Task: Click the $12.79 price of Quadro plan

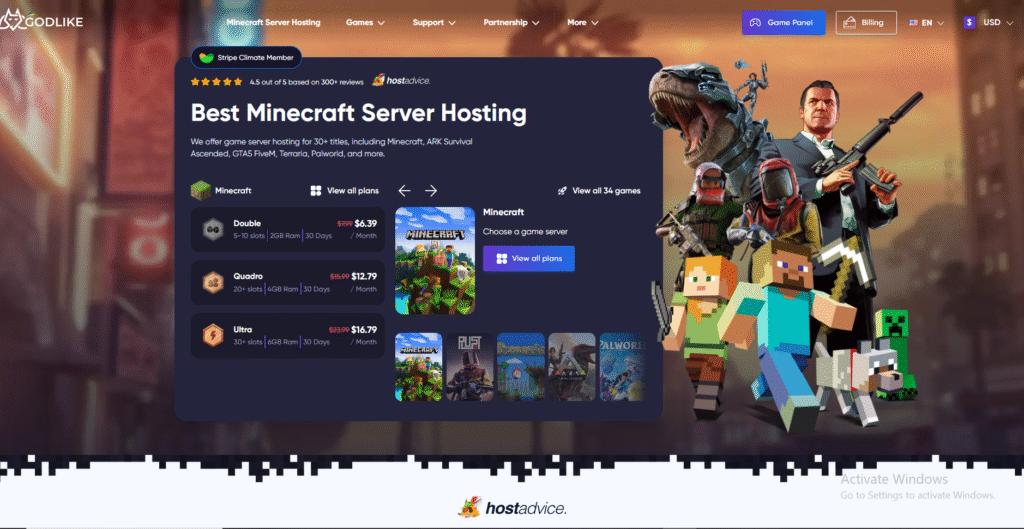Action: [x=364, y=276]
